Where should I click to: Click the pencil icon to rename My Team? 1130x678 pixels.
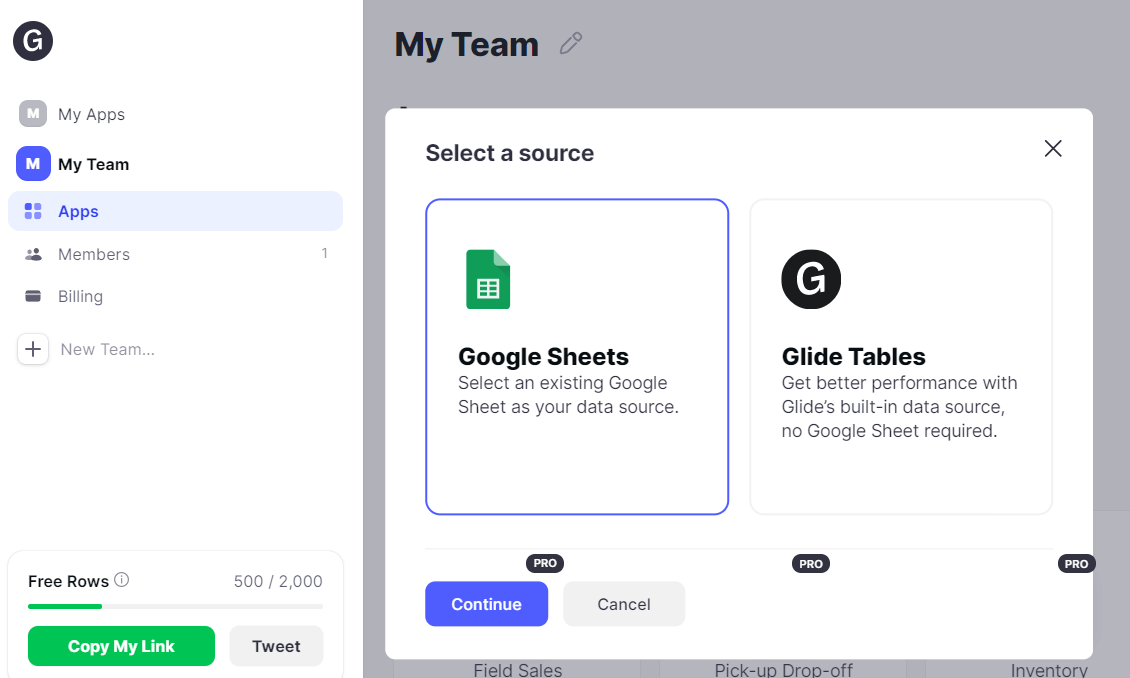570,44
